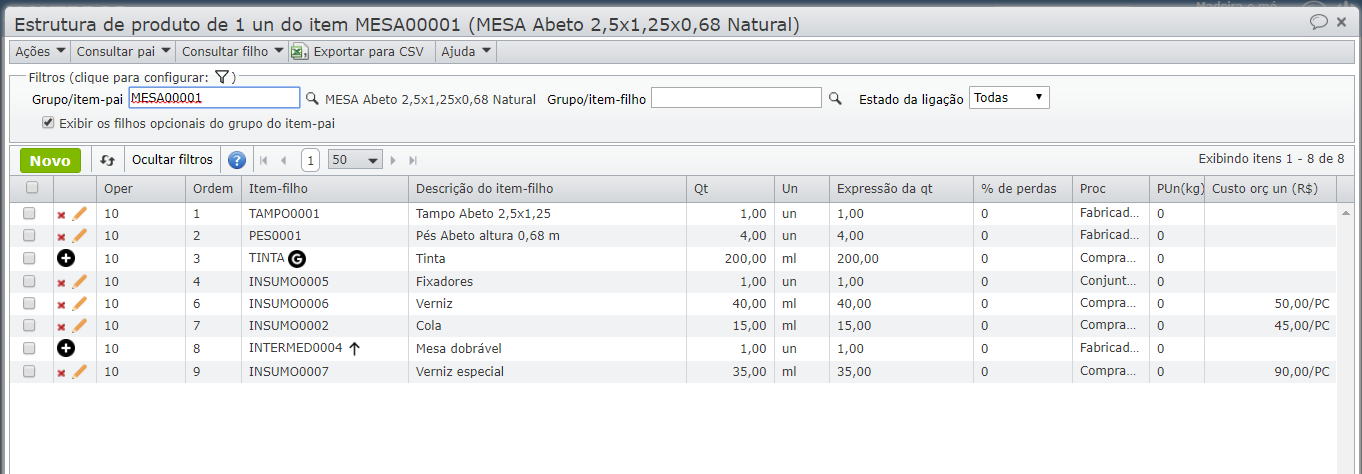Click the up arrow next to INTERMED0004
Image resolution: width=1362 pixels, height=474 pixels.
click(x=354, y=348)
